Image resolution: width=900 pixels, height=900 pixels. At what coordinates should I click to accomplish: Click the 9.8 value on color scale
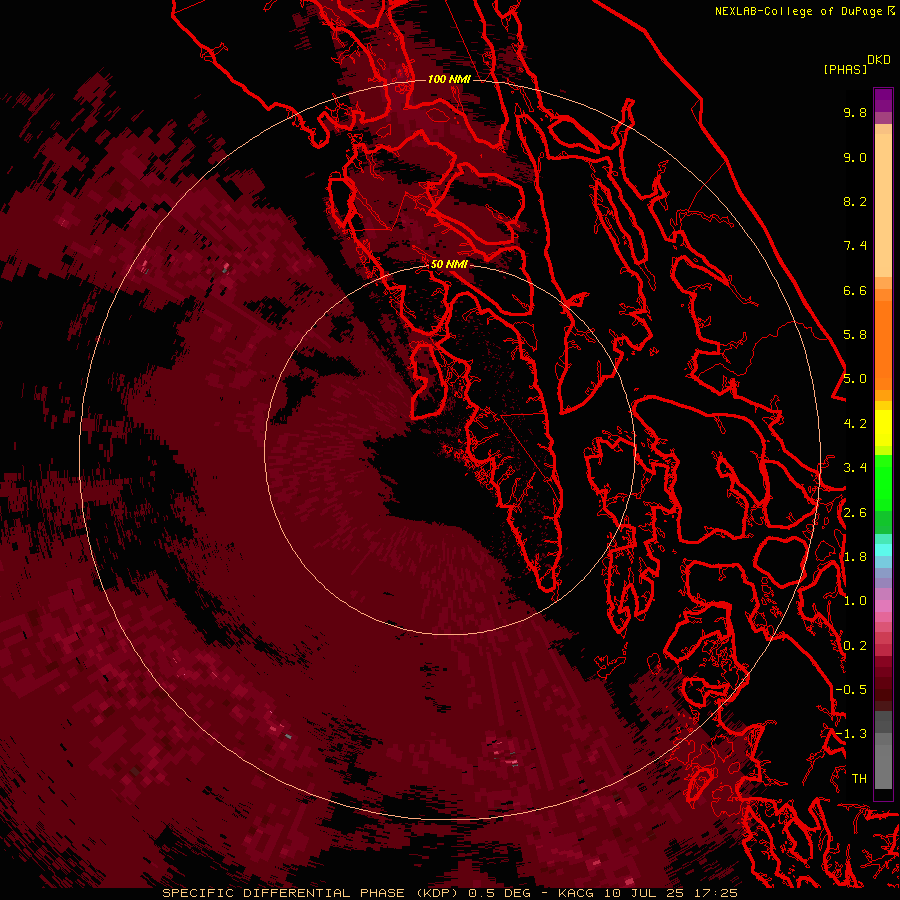click(x=855, y=112)
